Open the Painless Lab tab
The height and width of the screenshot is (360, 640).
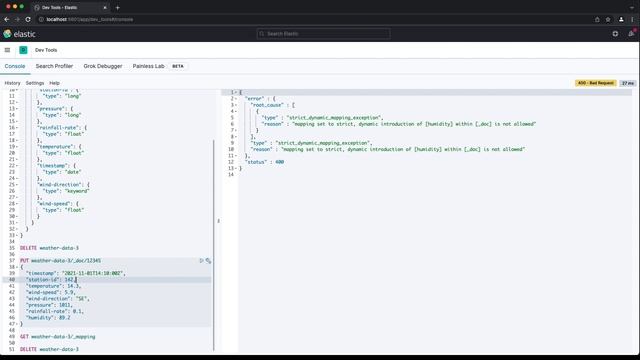tap(149, 66)
